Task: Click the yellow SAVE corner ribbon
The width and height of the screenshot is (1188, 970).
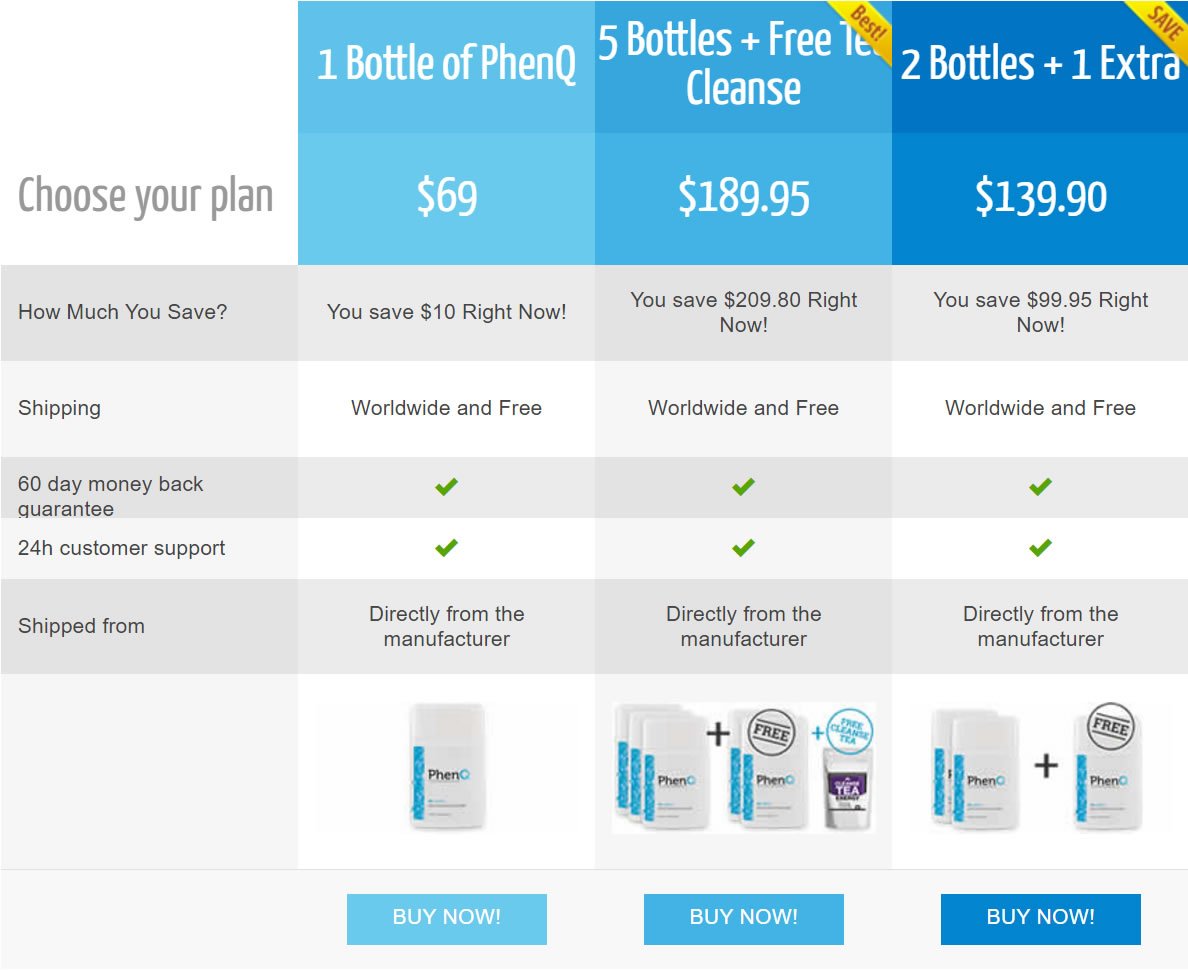Action: (1161, 24)
